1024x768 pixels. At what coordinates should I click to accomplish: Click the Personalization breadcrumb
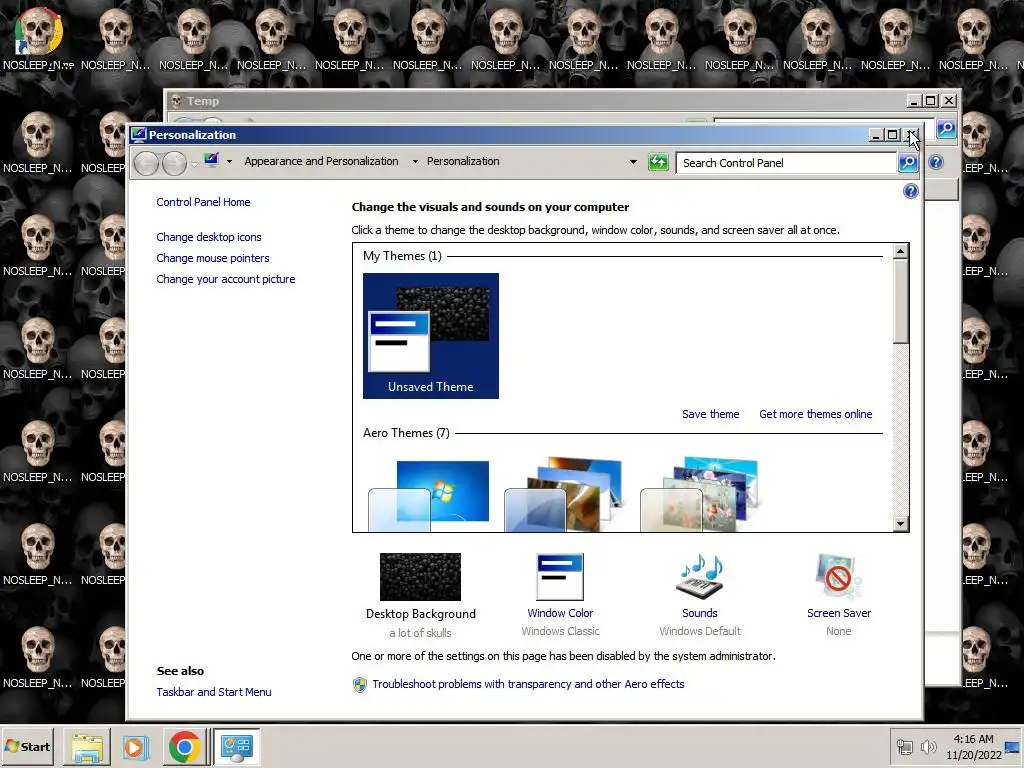click(463, 161)
